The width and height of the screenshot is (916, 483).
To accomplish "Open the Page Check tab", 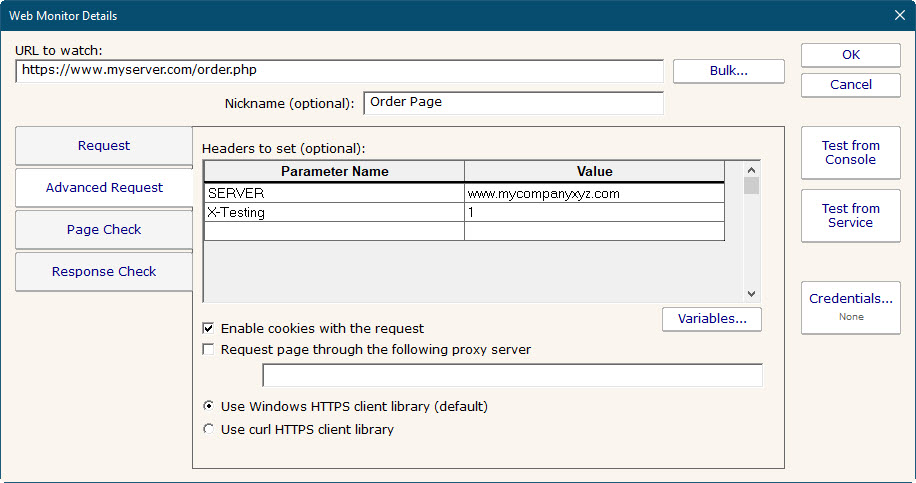I will 104,230.
